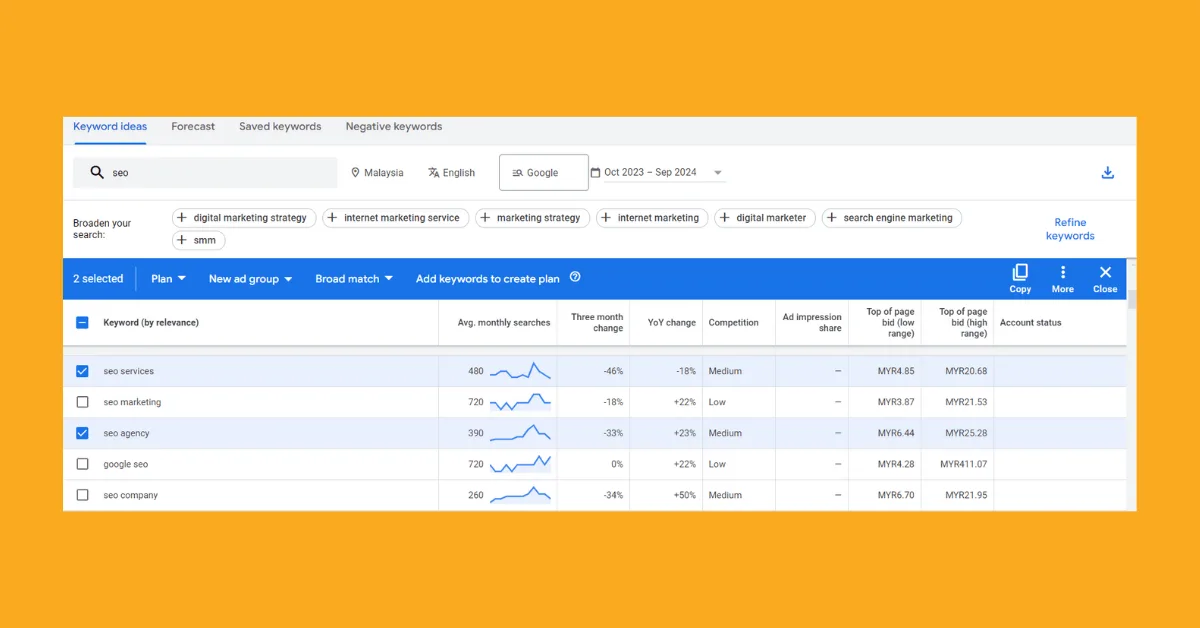Check the 'google seo' row checkbox

point(82,464)
